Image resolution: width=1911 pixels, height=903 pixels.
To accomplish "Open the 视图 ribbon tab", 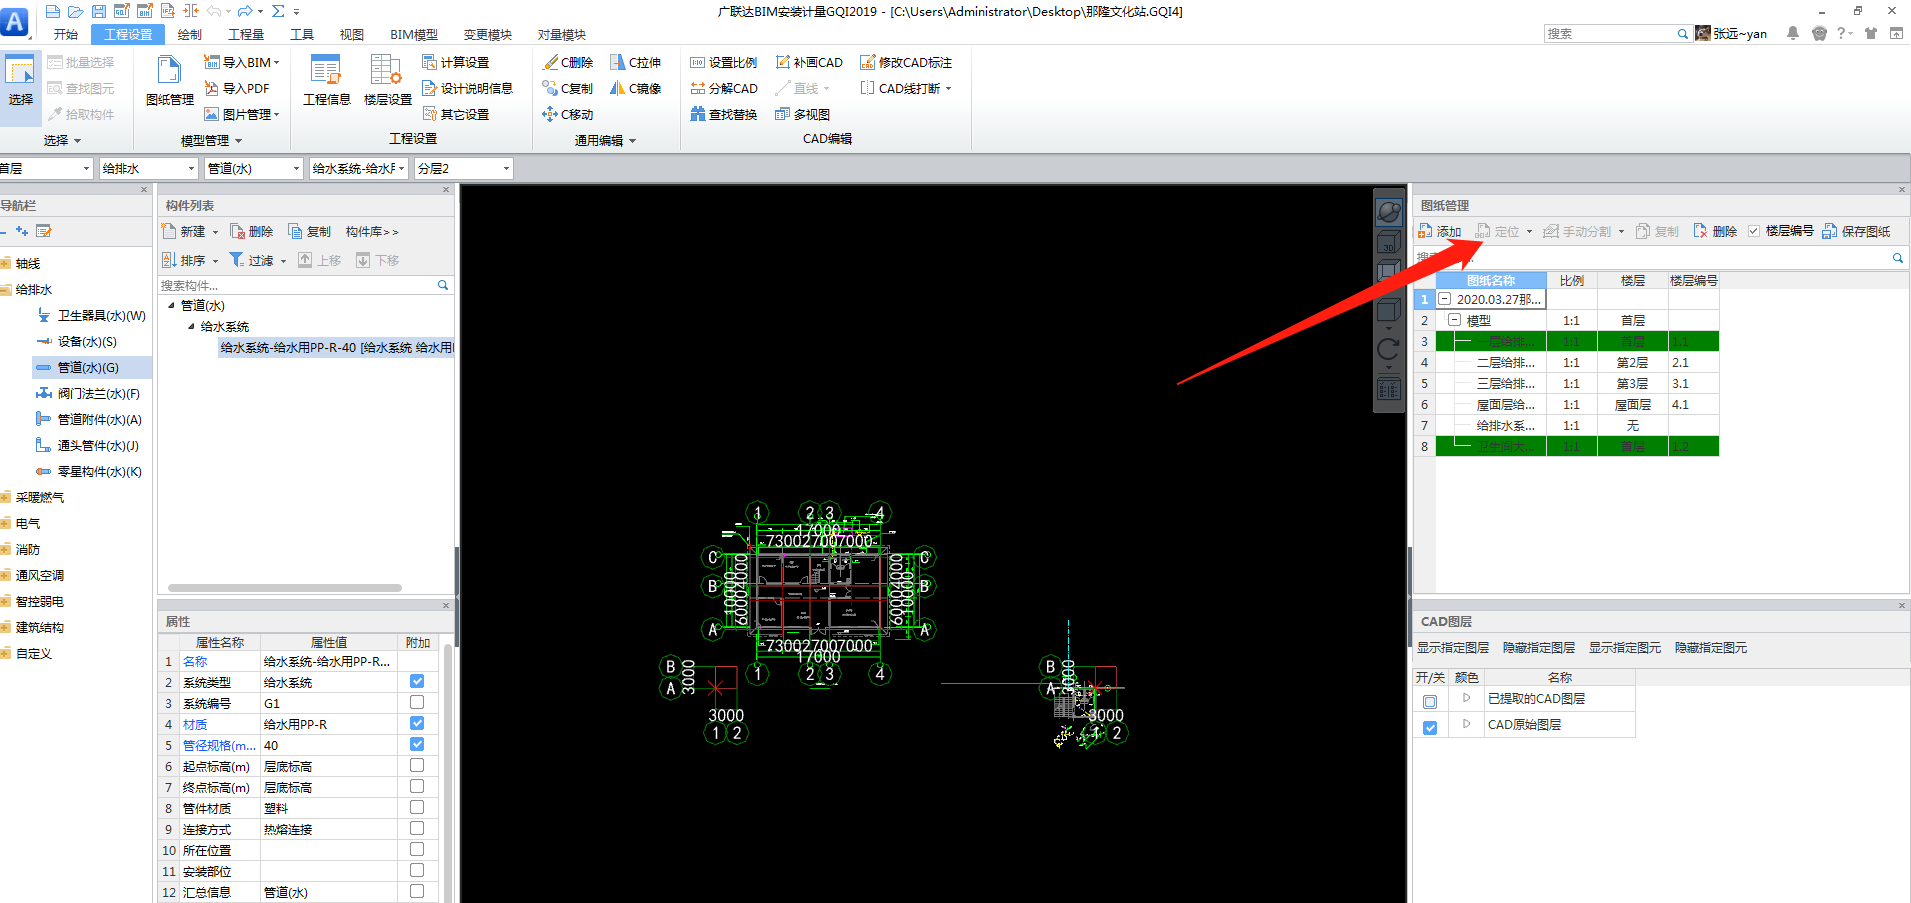I will (x=352, y=34).
